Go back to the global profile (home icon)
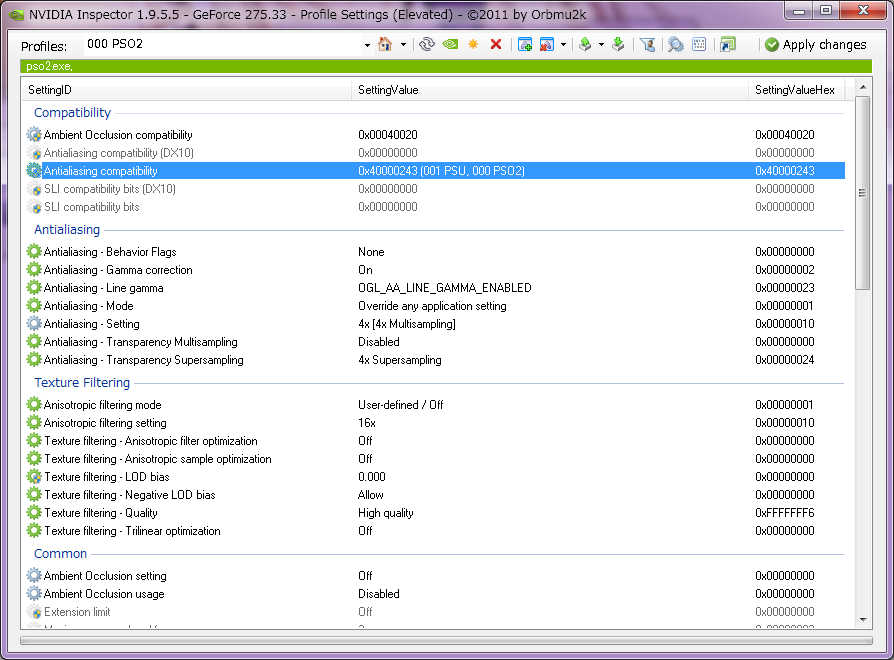The width and height of the screenshot is (894, 660). (x=385, y=44)
